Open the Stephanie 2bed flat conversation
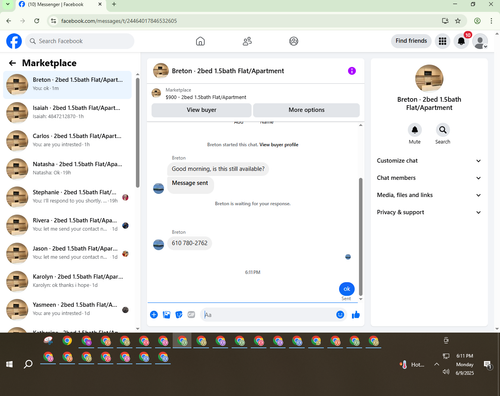Screen dimensions: 500x396 [67, 197]
